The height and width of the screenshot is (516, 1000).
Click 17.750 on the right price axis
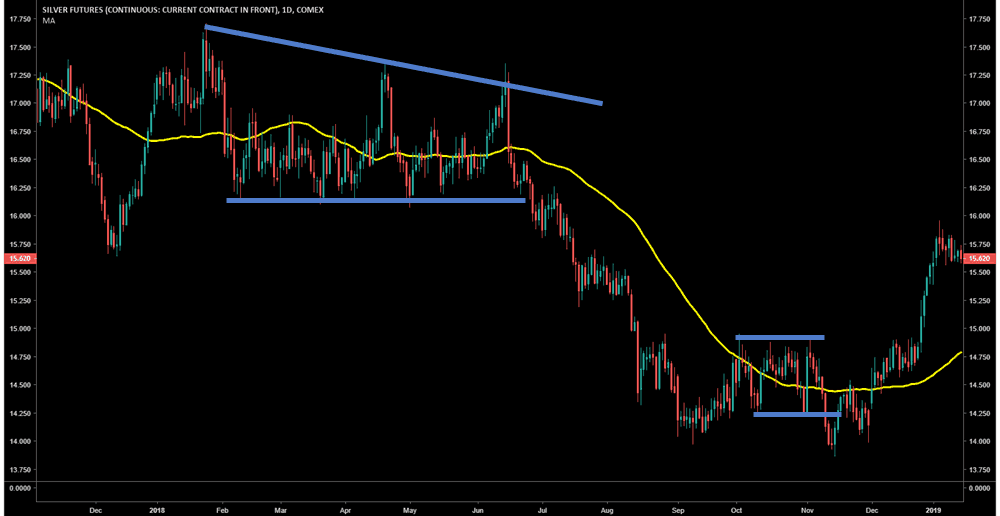(x=979, y=19)
